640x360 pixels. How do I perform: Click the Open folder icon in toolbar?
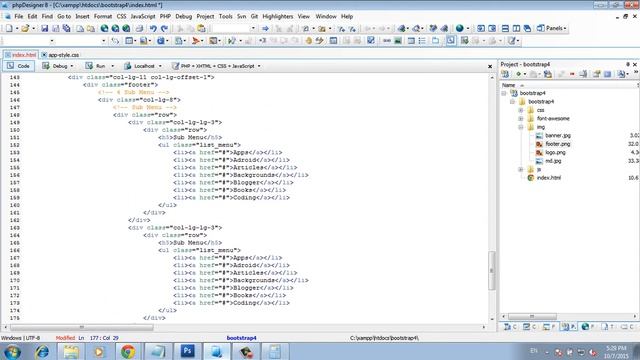point(25,28)
